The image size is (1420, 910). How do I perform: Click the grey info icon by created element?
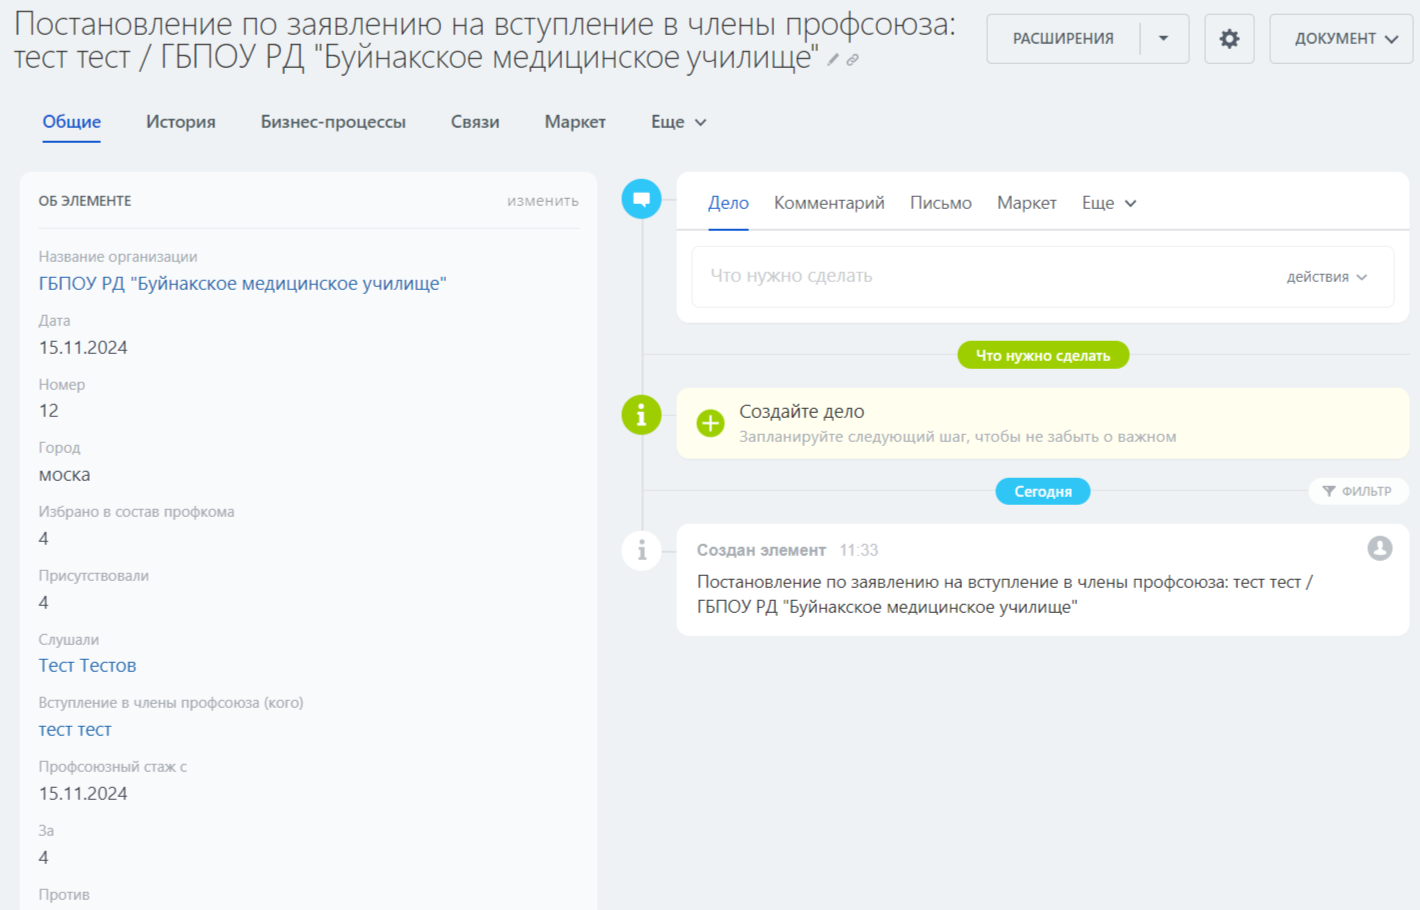click(641, 550)
